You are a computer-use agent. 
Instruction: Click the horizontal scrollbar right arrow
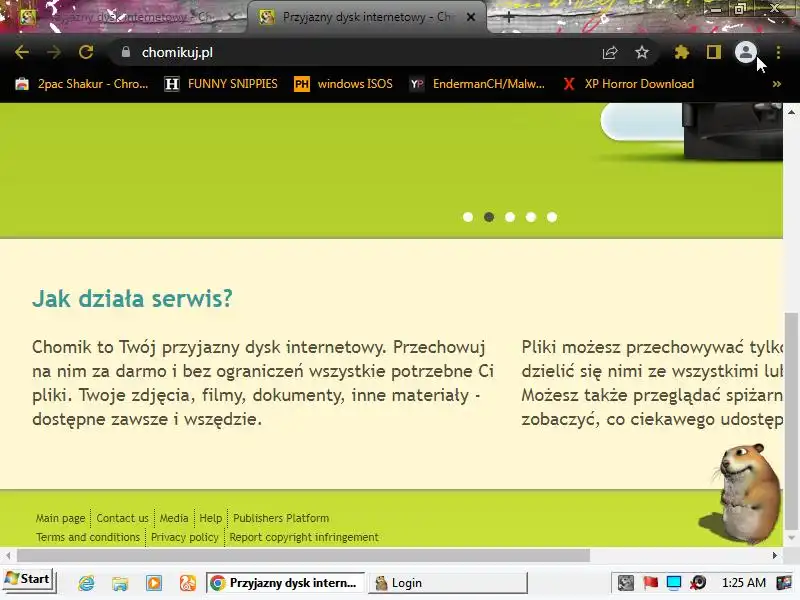(775, 555)
